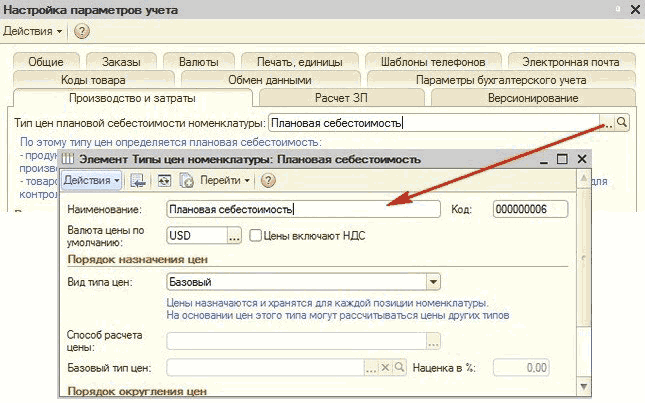The width and height of the screenshot is (645, 403).
Task: Click the Код field with 000000006
Action: point(530,209)
